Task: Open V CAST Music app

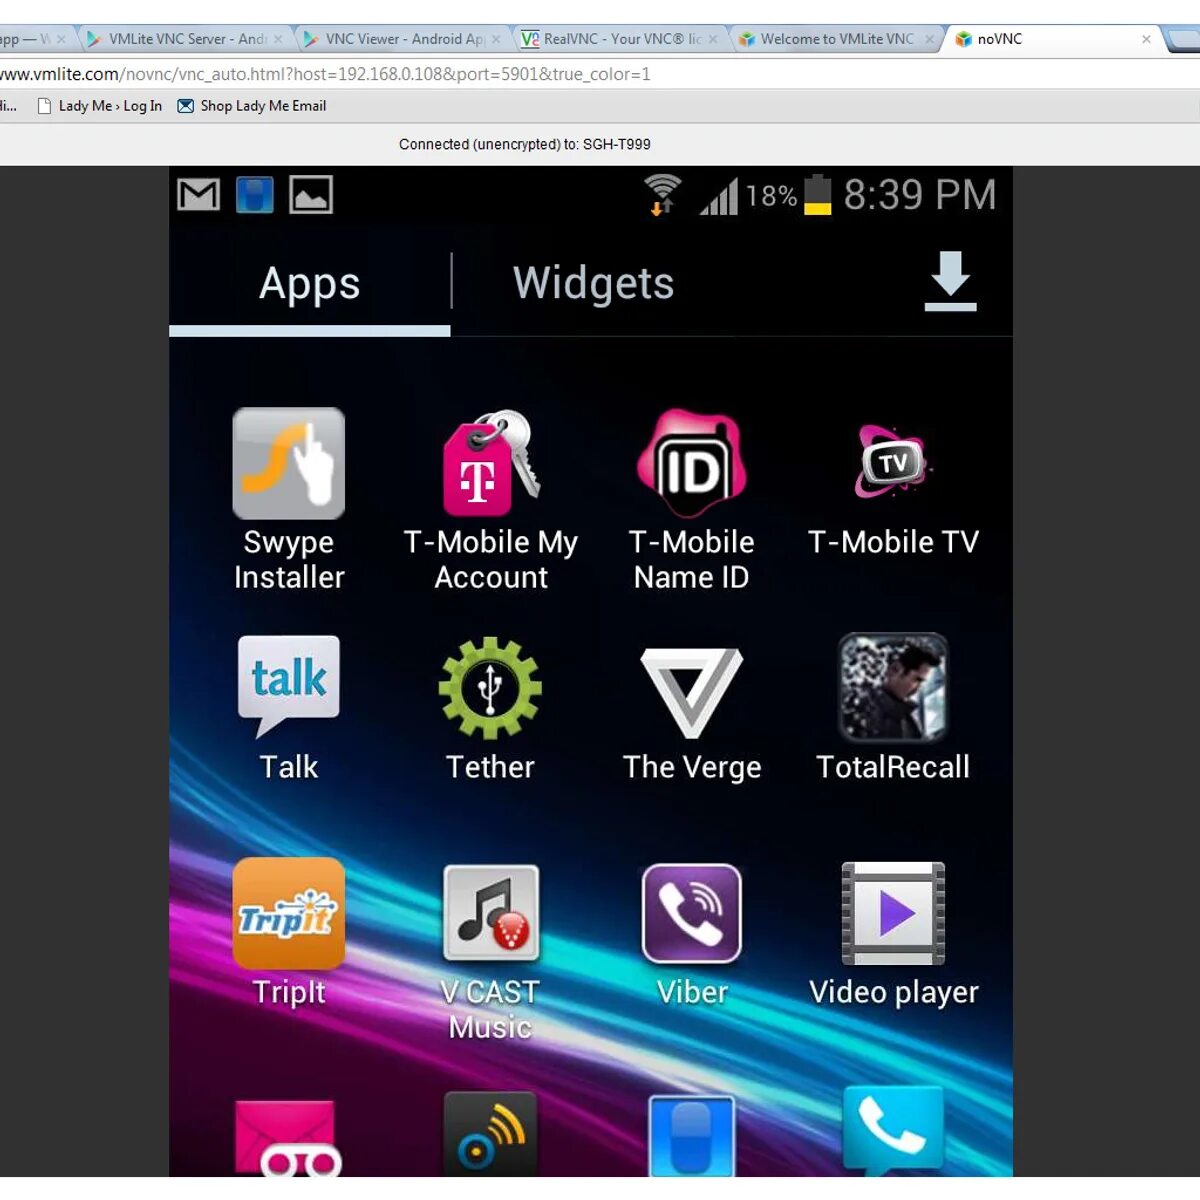Action: (x=490, y=913)
